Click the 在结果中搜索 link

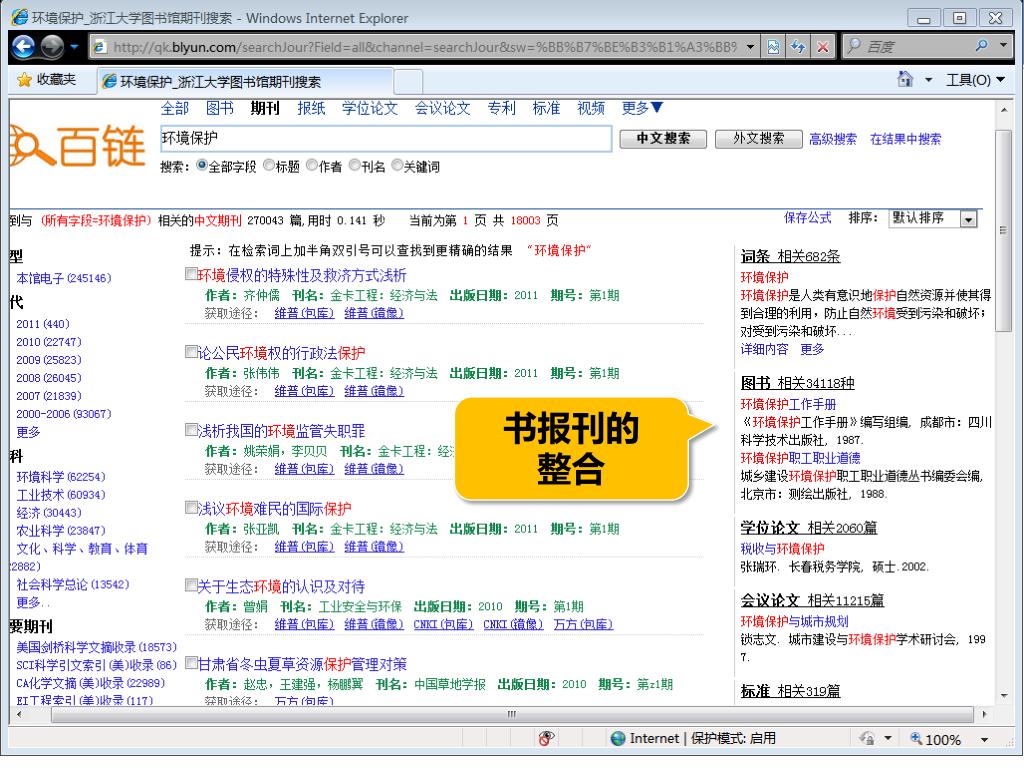coord(906,139)
